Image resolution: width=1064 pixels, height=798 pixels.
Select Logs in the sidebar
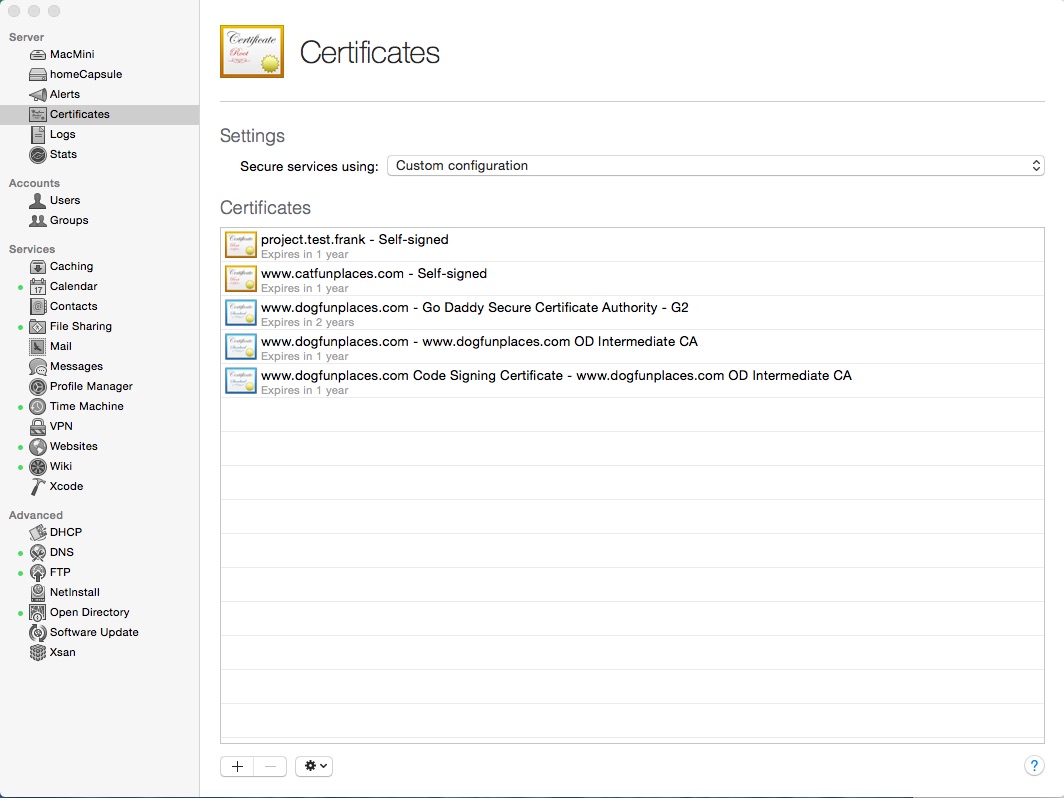(x=62, y=134)
